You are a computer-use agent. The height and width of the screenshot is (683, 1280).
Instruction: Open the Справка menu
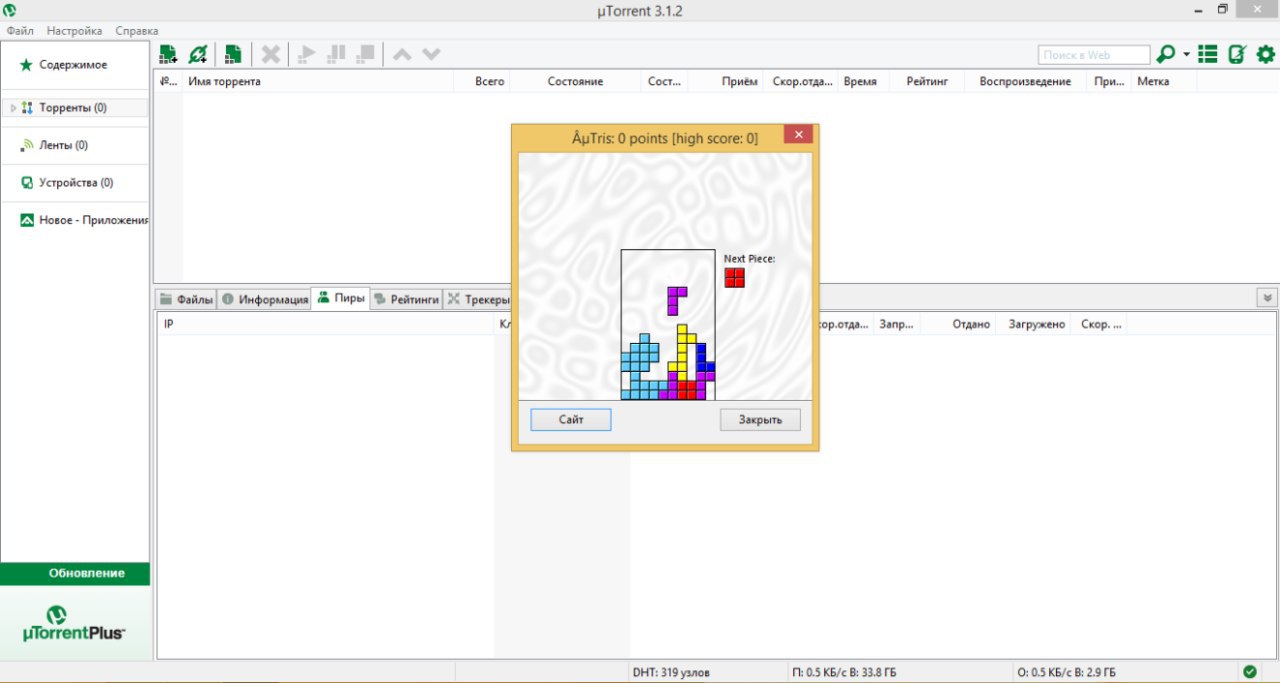tap(137, 31)
